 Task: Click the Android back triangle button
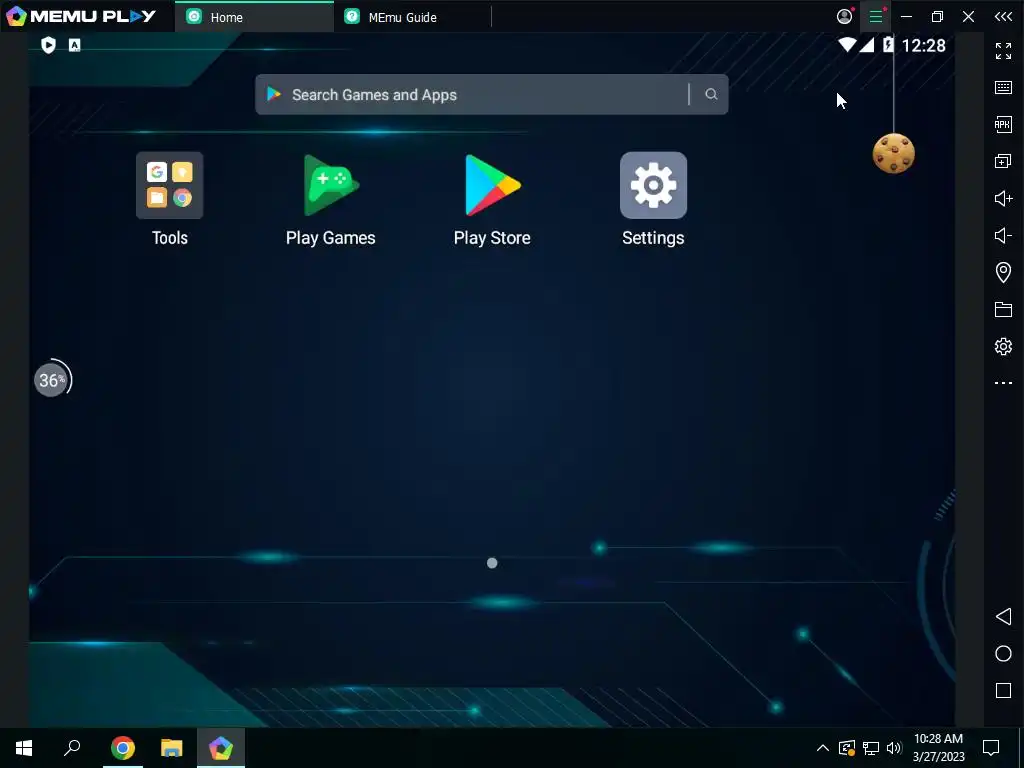(1003, 616)
